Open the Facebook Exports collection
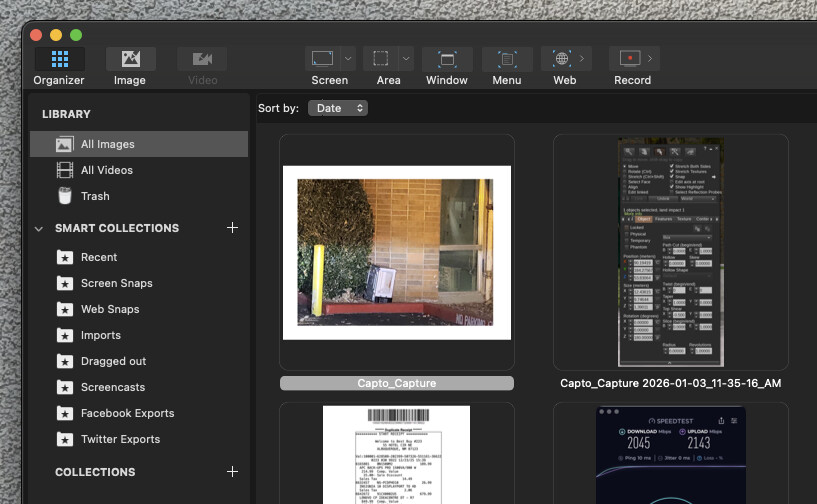 click(x=127, y=413)
